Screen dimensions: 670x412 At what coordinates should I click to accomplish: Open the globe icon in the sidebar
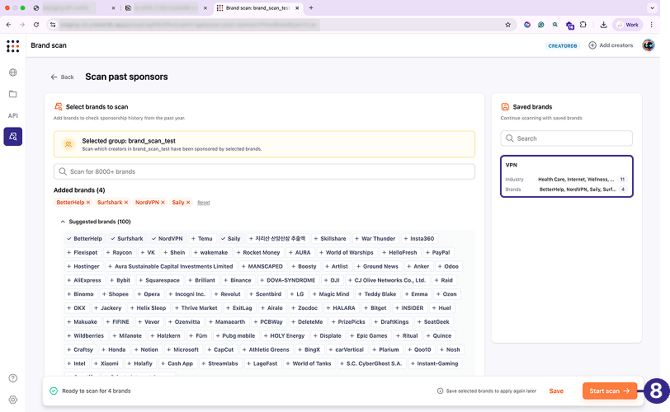13,72
